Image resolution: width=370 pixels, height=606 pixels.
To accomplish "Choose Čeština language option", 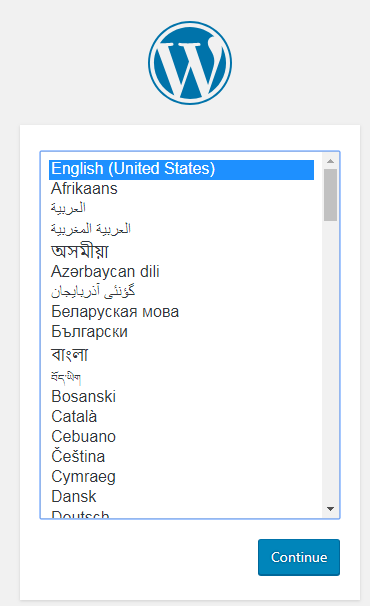I will click(x=181, y=456).
